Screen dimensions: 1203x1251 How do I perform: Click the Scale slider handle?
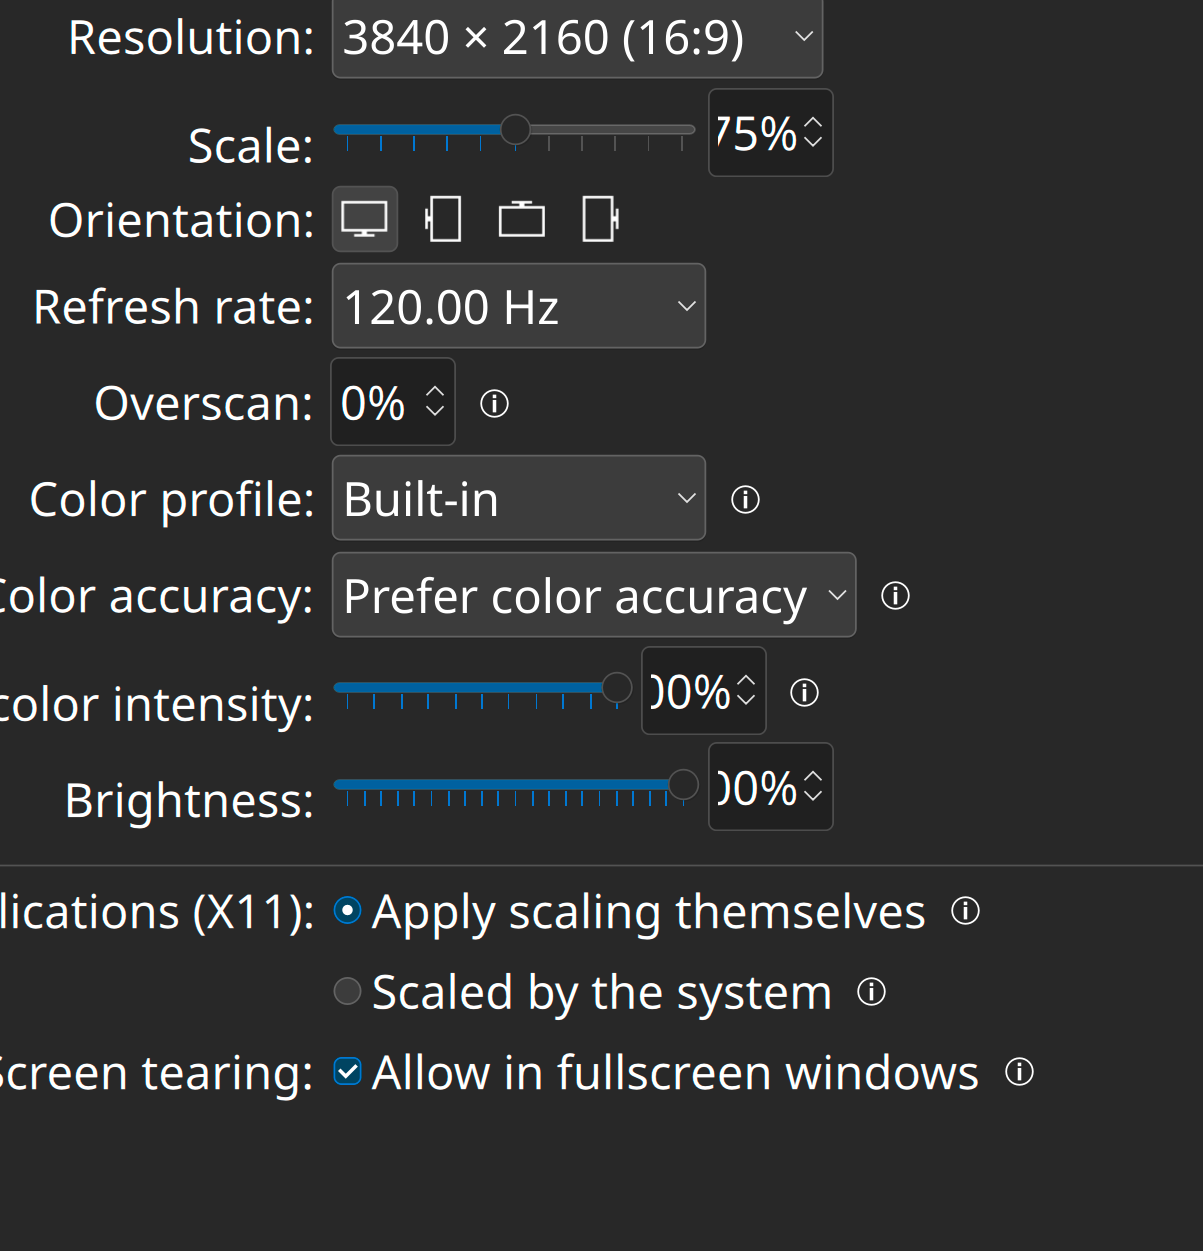click(x=515, y=129)
